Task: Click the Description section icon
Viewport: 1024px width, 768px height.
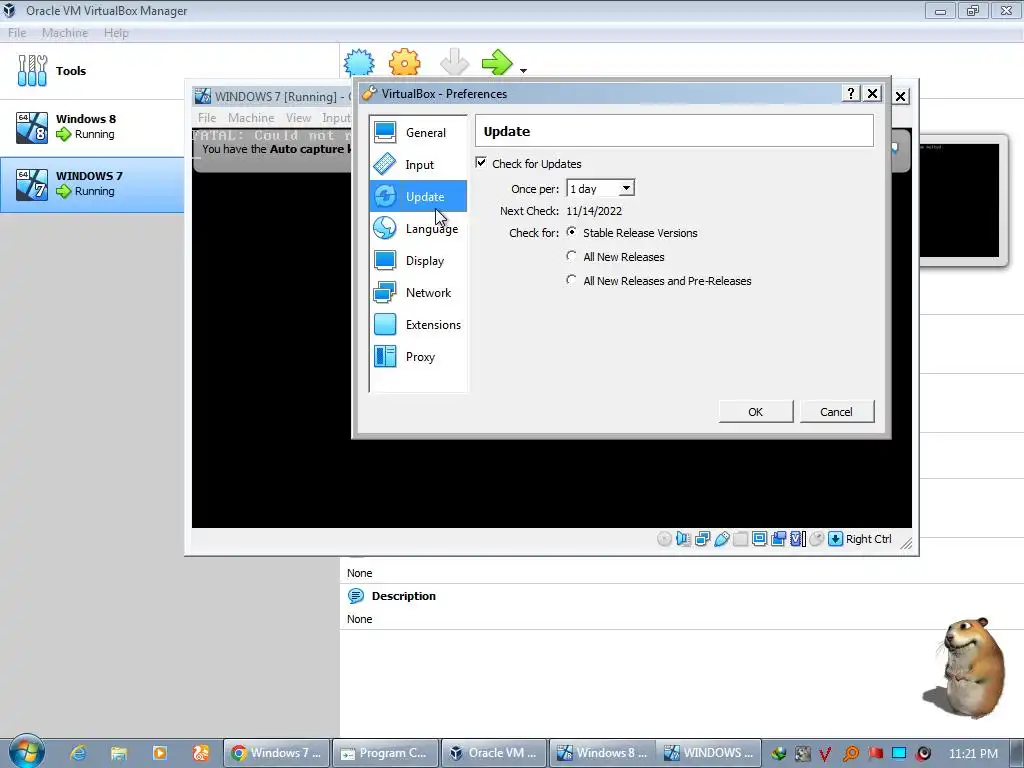Action: (356, 596)
